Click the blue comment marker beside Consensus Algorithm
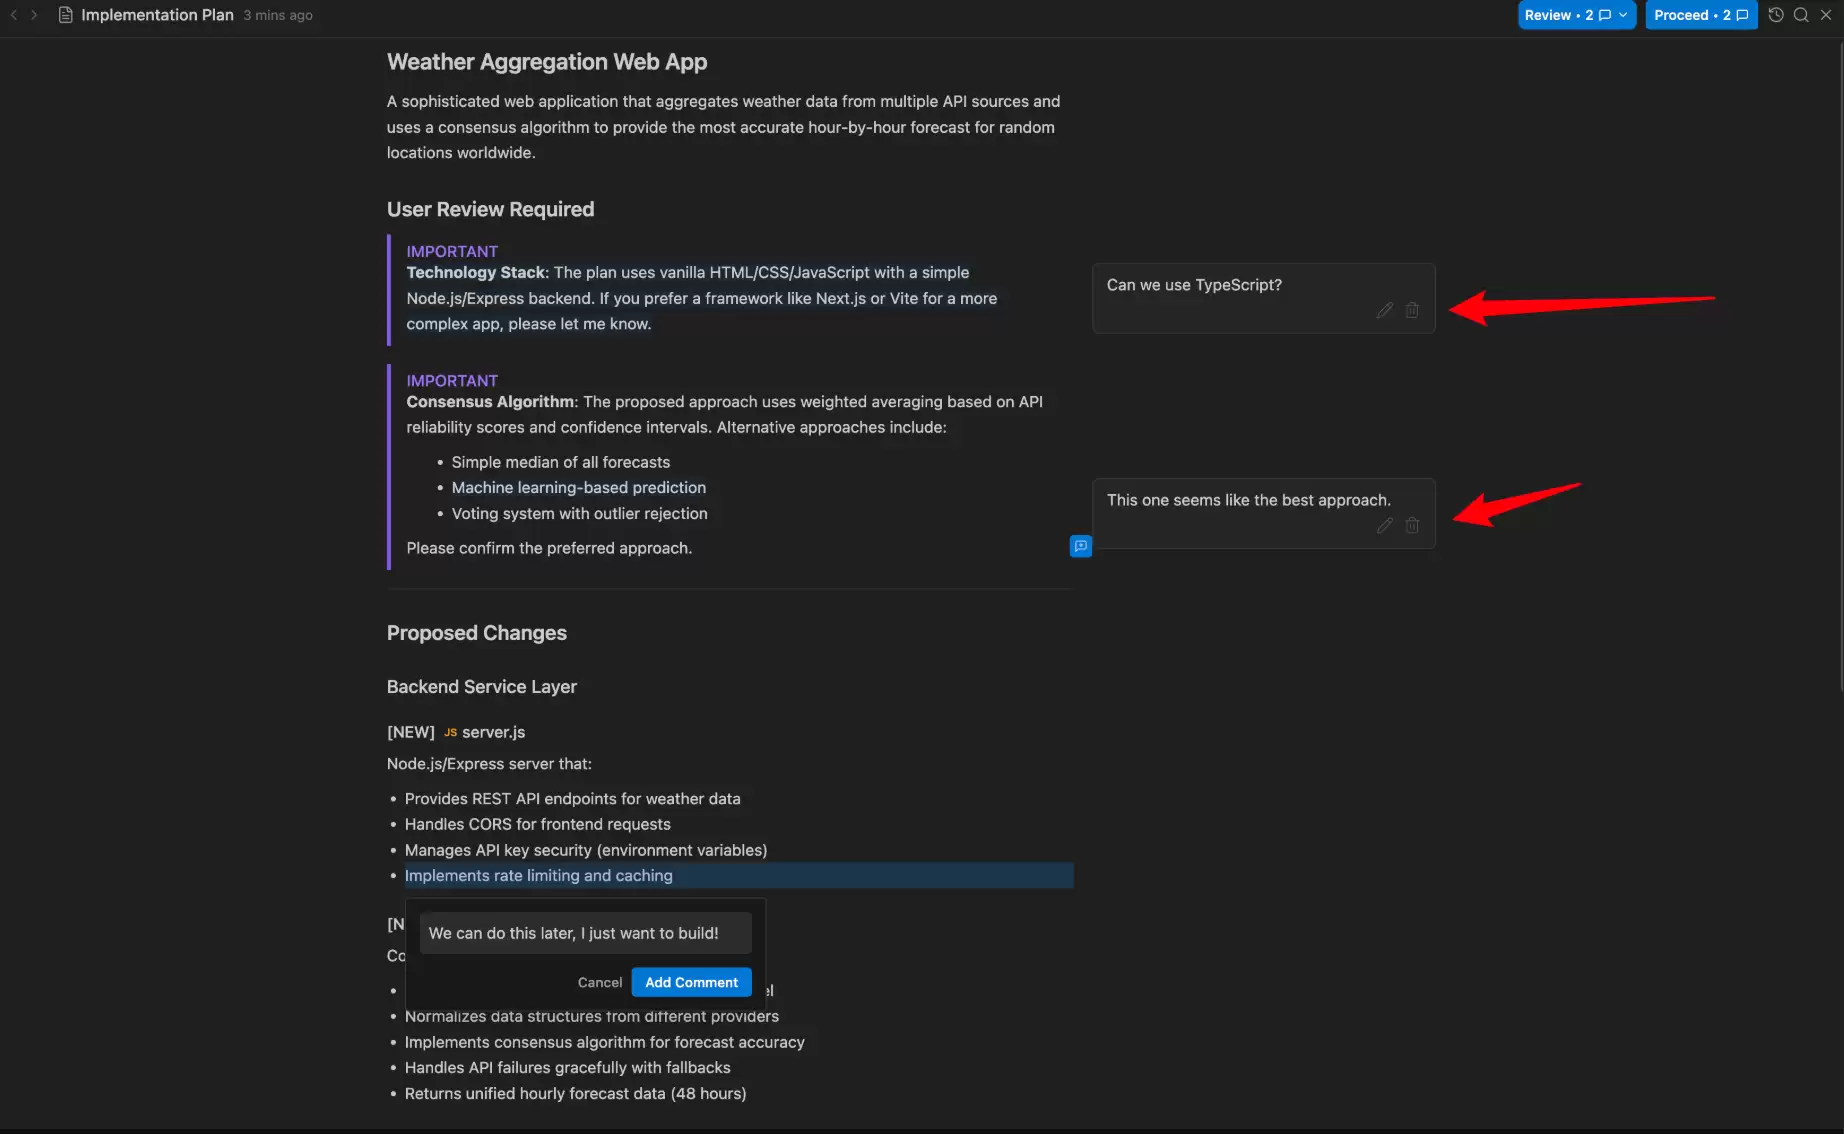This screenshot has width=1844, height=1134. pyautogui.click(x=1081, y=546)
